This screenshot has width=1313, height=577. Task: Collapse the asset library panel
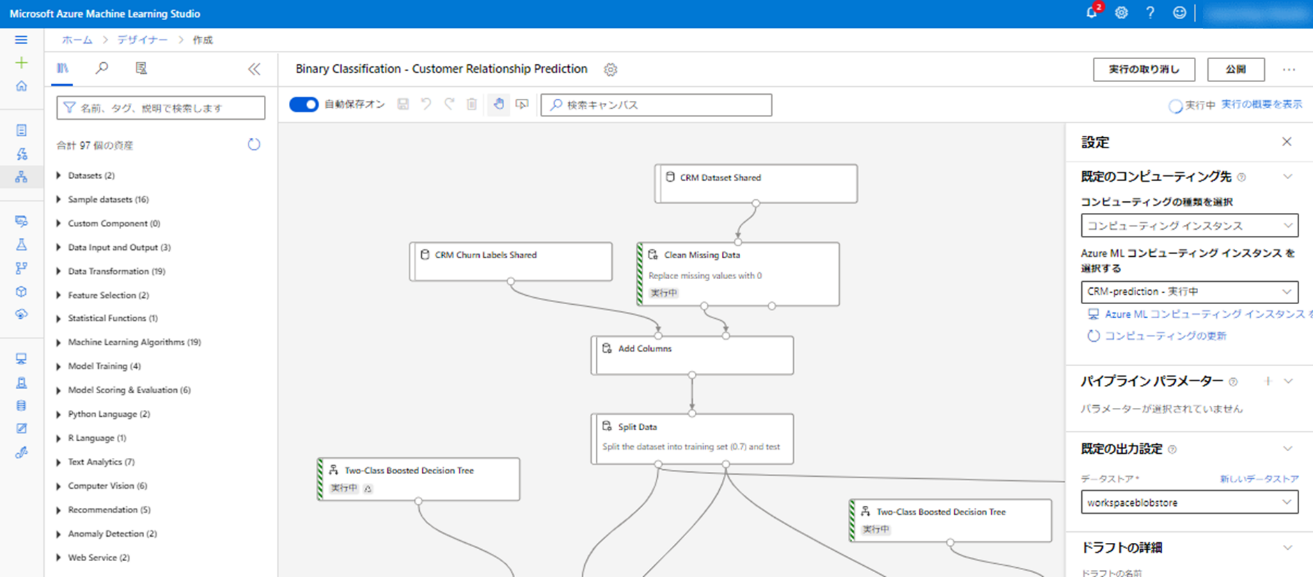pyautogui.click(x=254, y=69)
